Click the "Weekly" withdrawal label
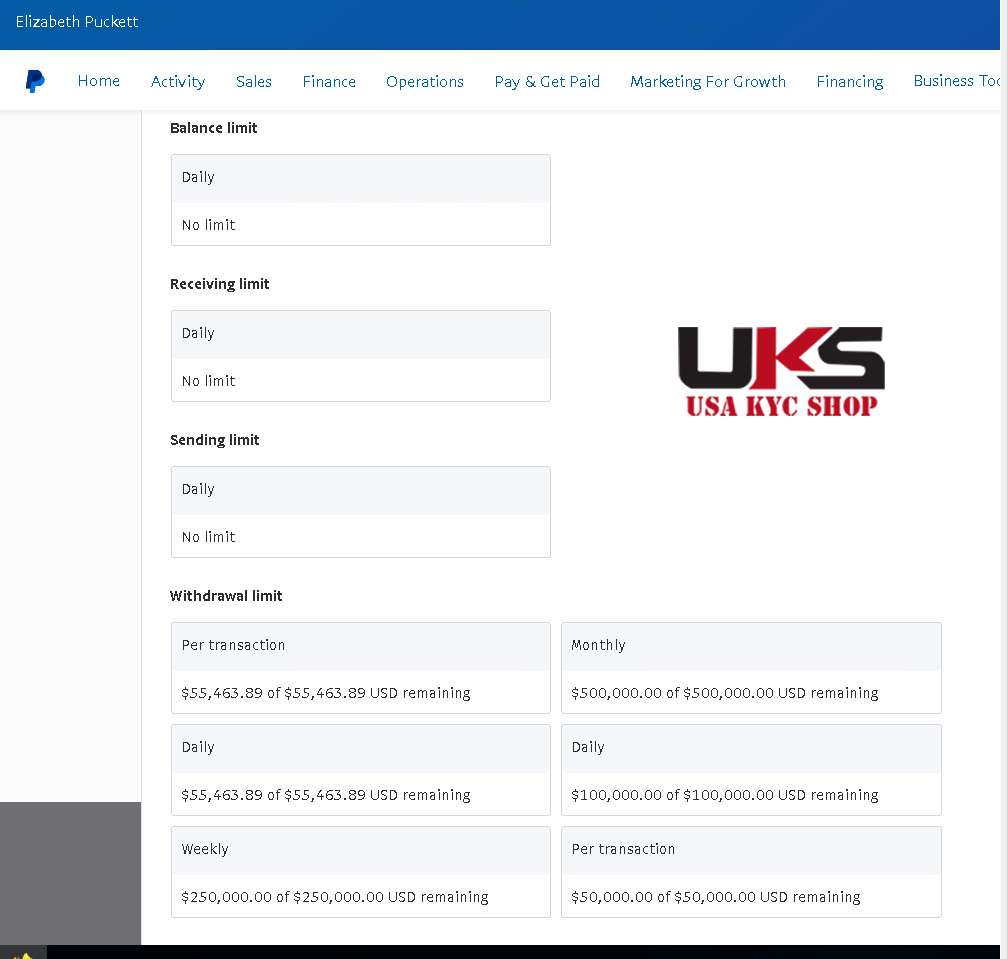The height and width of the screenshot is (959, 1007). point(205,849)
